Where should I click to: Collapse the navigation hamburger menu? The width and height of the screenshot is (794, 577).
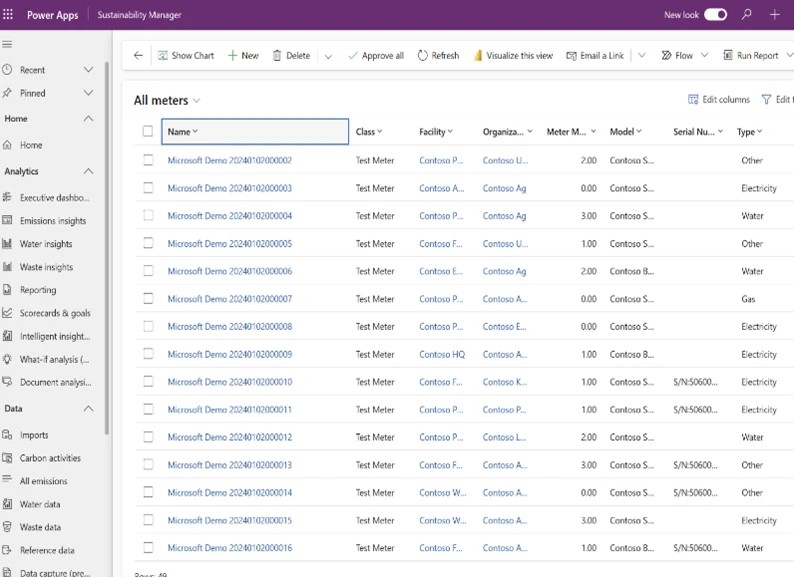point(8,45)
